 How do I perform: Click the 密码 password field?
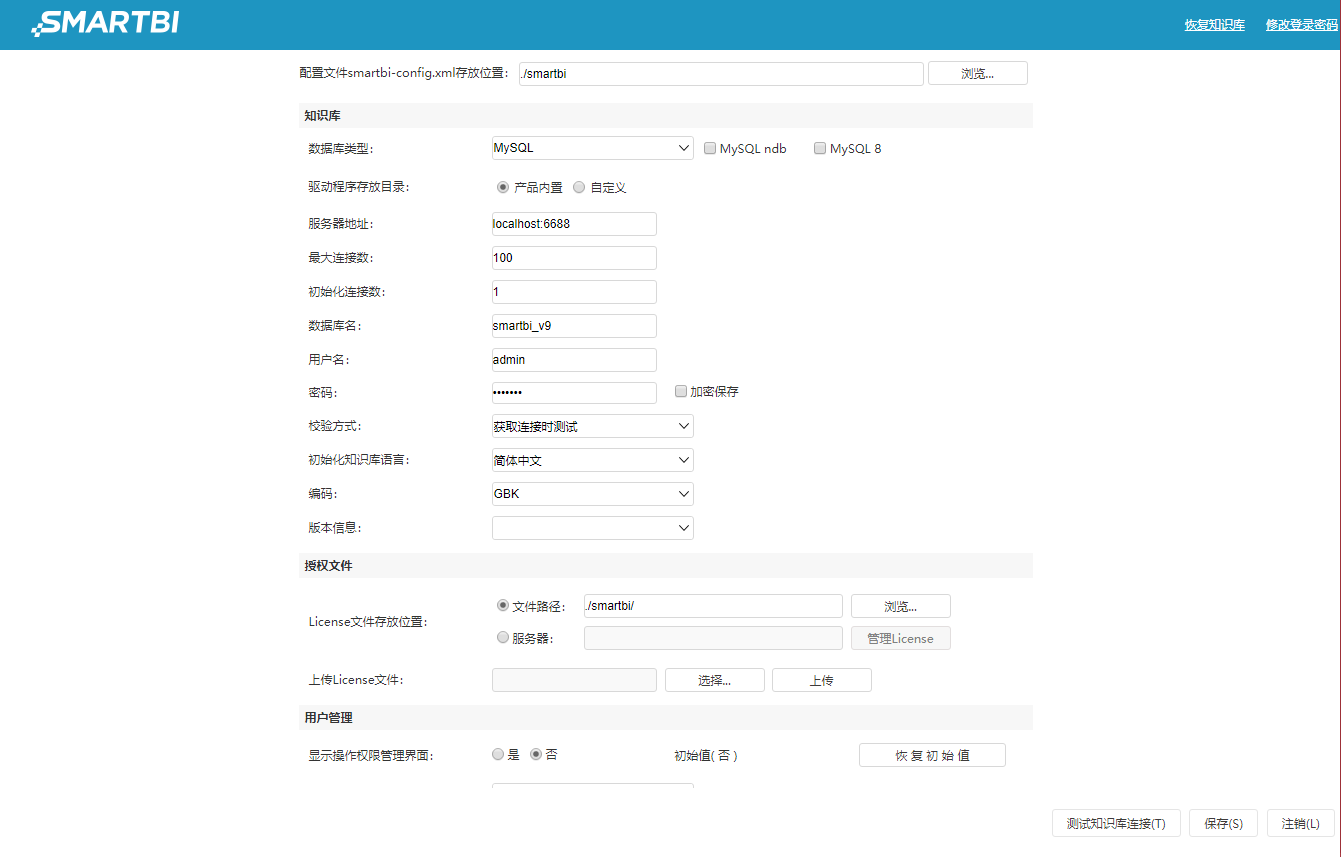point(574,393)
